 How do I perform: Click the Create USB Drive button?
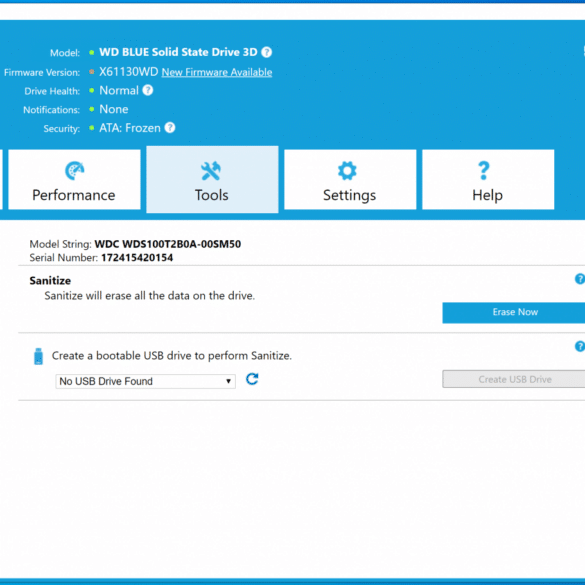(x=515, y=379)
